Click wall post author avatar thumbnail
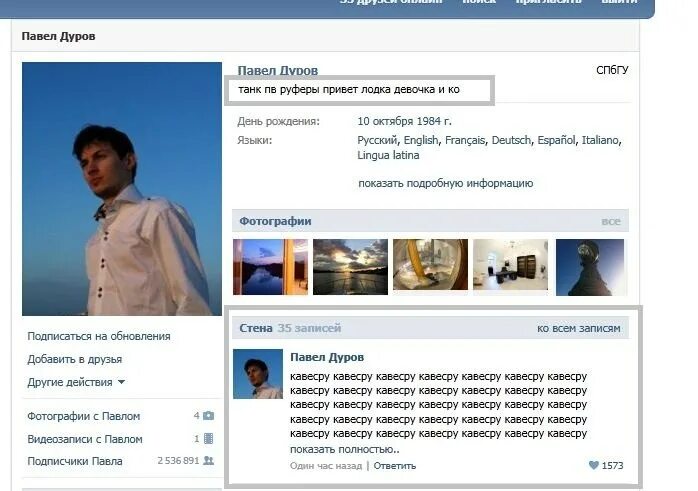This screenshot has width=698, height=491. 258,374
